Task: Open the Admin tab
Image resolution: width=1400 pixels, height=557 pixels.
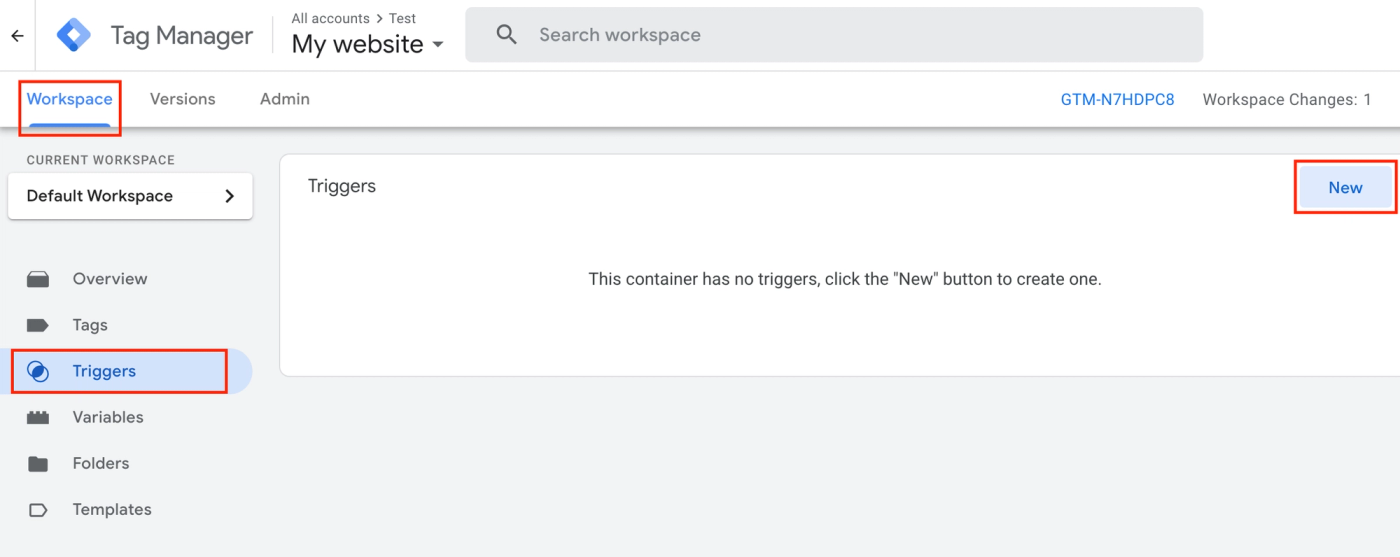Action: click(x=285, y=99)
